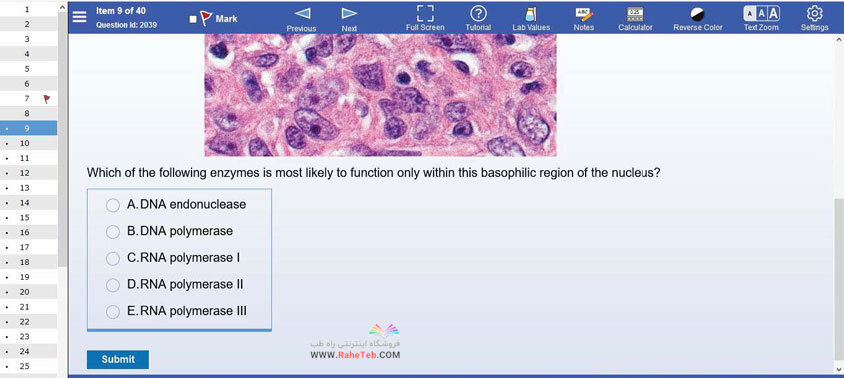Jump to question 14 in list
This screenshot has width=844, height=378.
pos(29,203)
